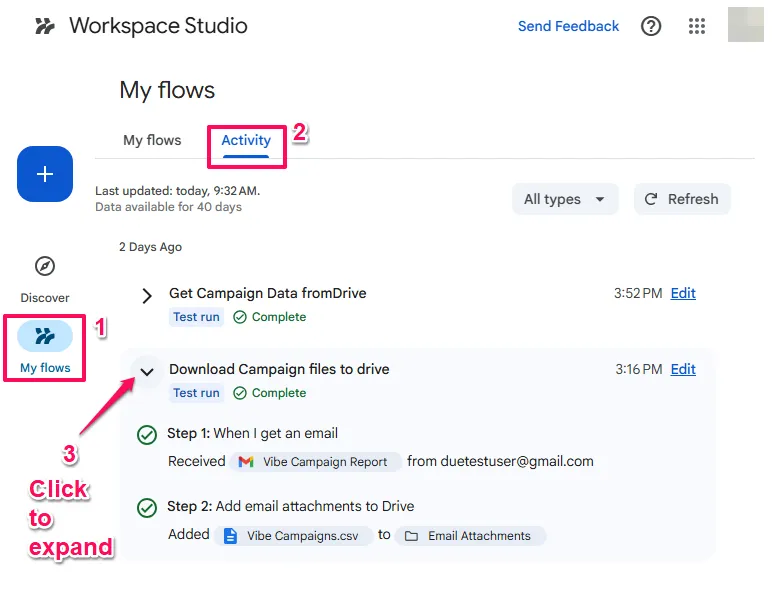Click Edit for Get Campaign Data fromDrive

click(x=683, y=293)
